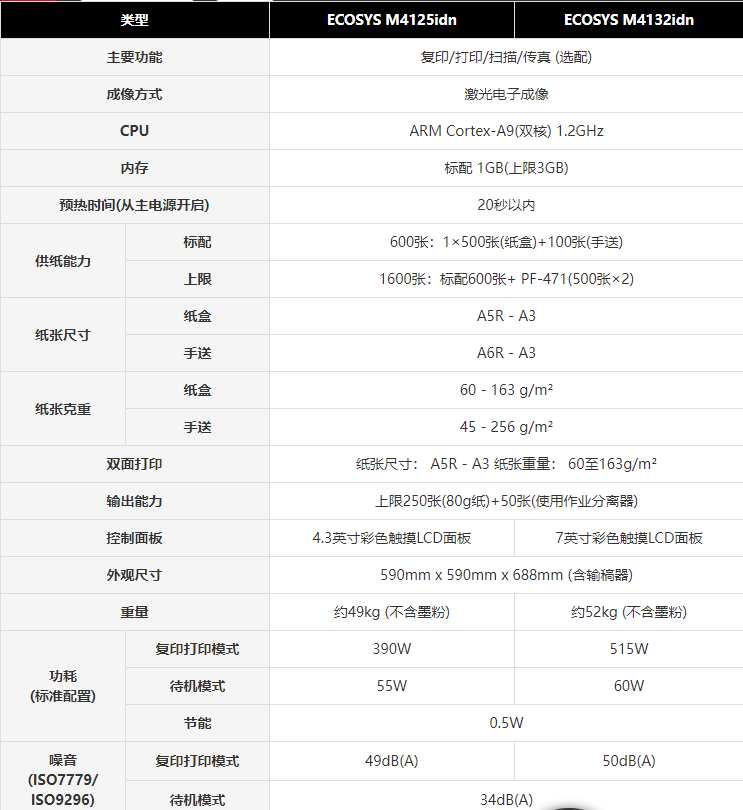This screenshot has width=743, height=810.
Task: Click the ECOSYS M4125idn column header
Action: (392, 20)
